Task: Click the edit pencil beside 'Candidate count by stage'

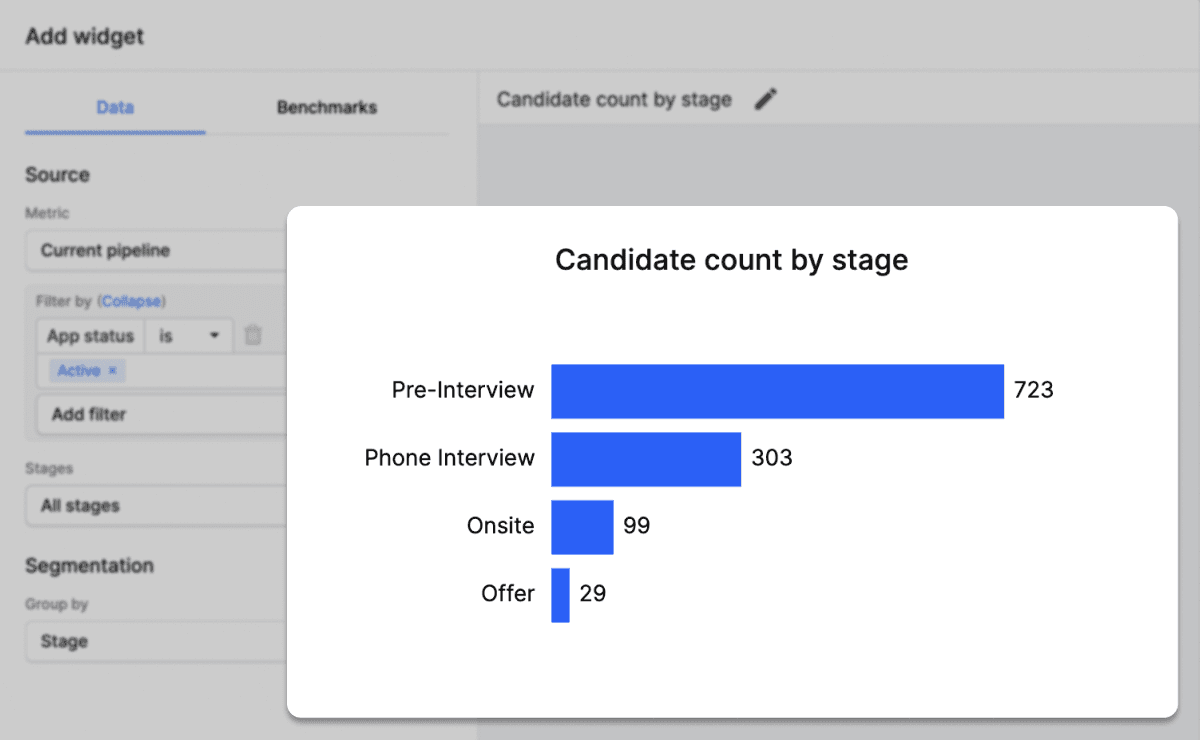Action: coord(766,99)
